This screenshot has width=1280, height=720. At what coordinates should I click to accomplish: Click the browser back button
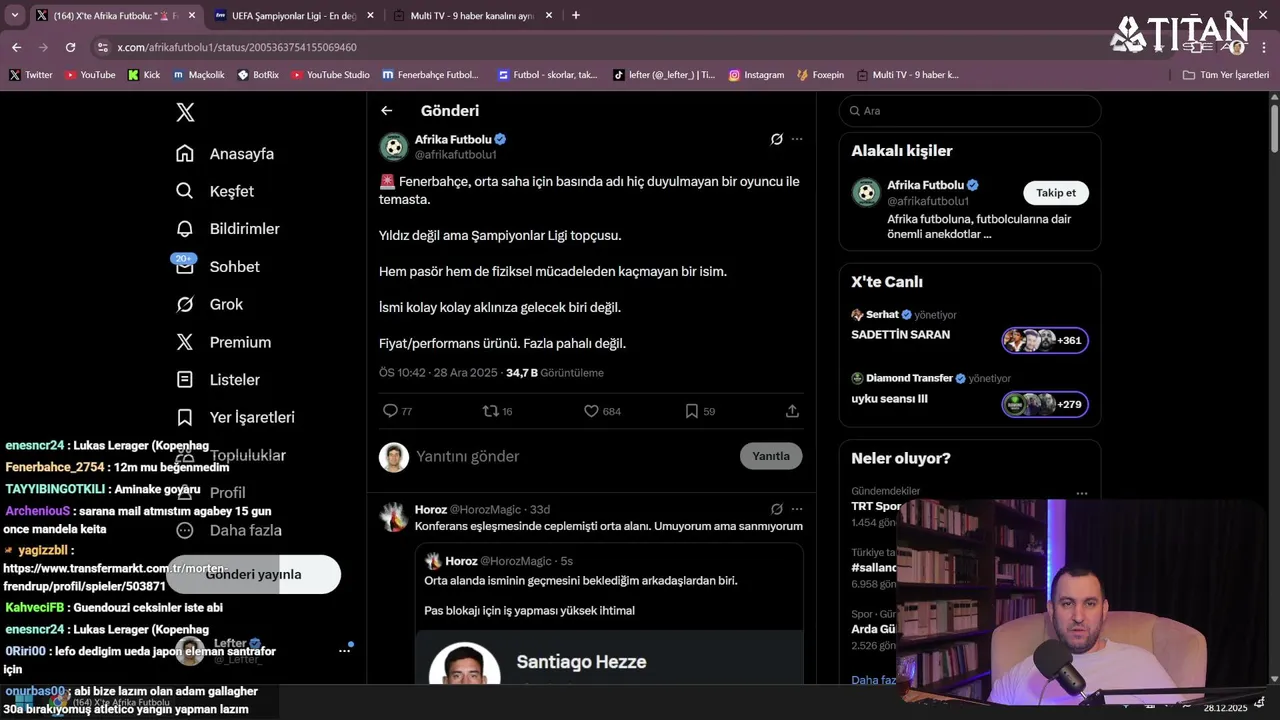[x=16, y=47]
